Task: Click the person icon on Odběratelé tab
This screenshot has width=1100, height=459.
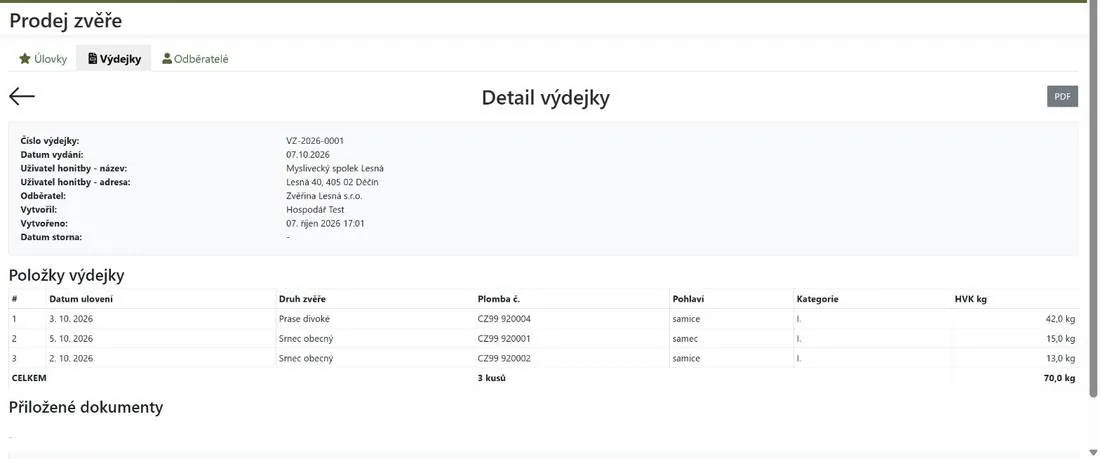Action: tap(167, 59)
